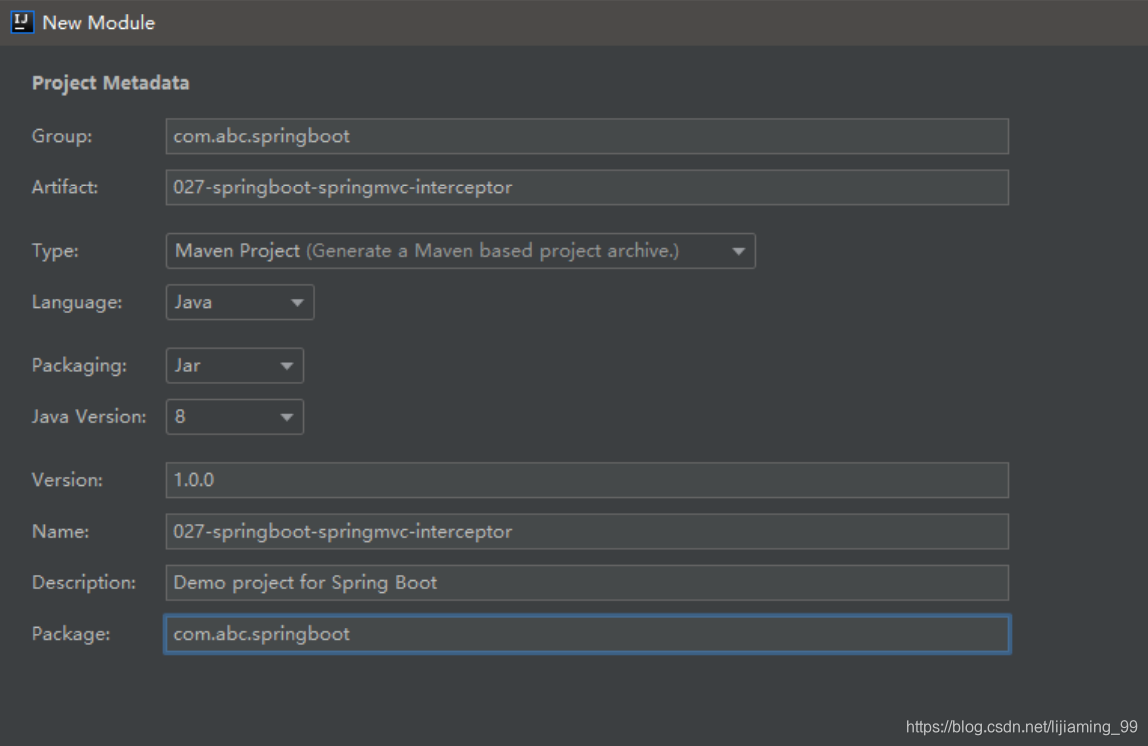Click the Name input field
This screenshot has width=1148, height=746.
point(587,531)
